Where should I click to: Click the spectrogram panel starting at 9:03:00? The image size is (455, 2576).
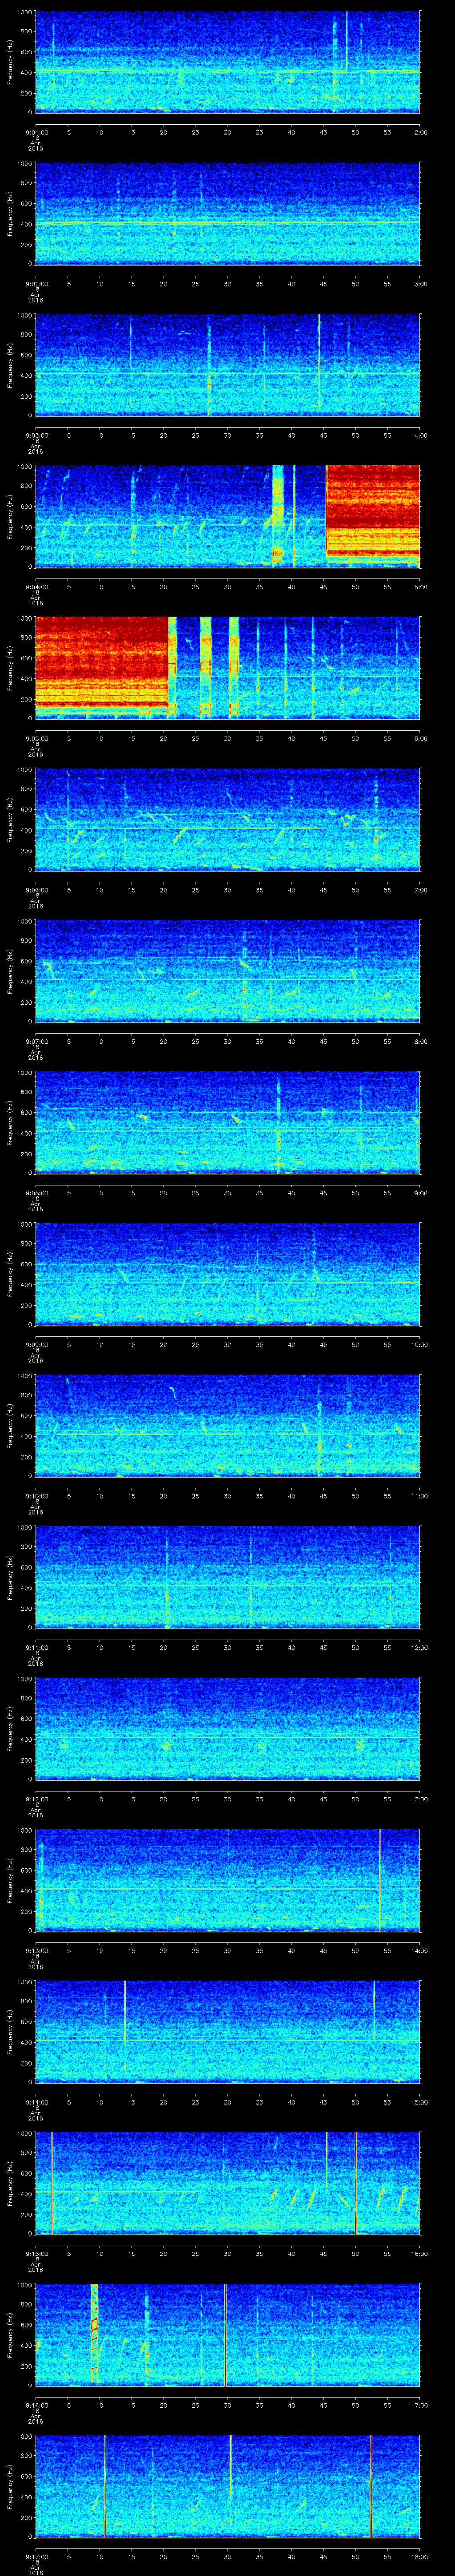pos(227,365)
